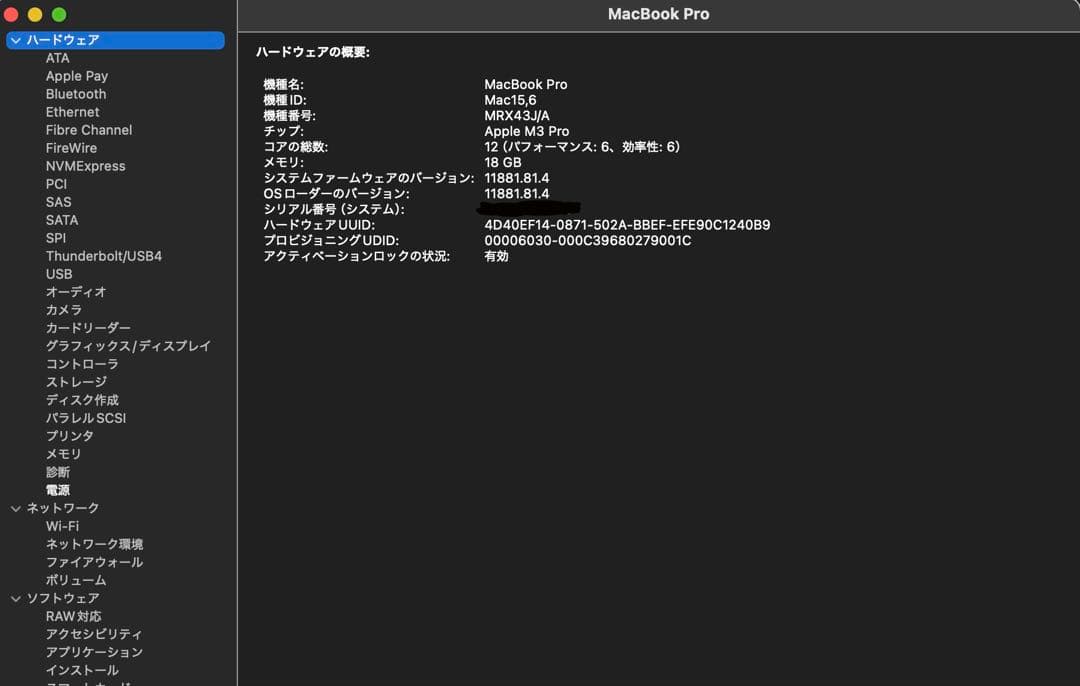Select the SATA sidebar item
The width and height of the screenshot is (1080, 686).
(62, 220)
